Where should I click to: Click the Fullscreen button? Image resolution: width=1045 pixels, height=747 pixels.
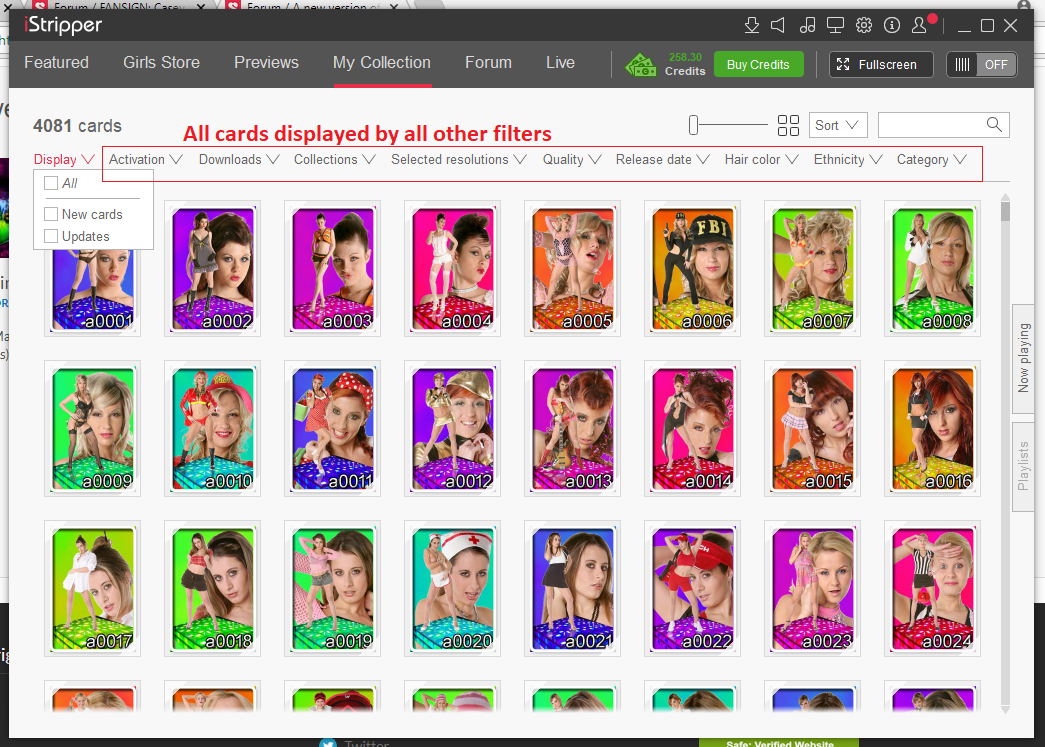(880, 65)
